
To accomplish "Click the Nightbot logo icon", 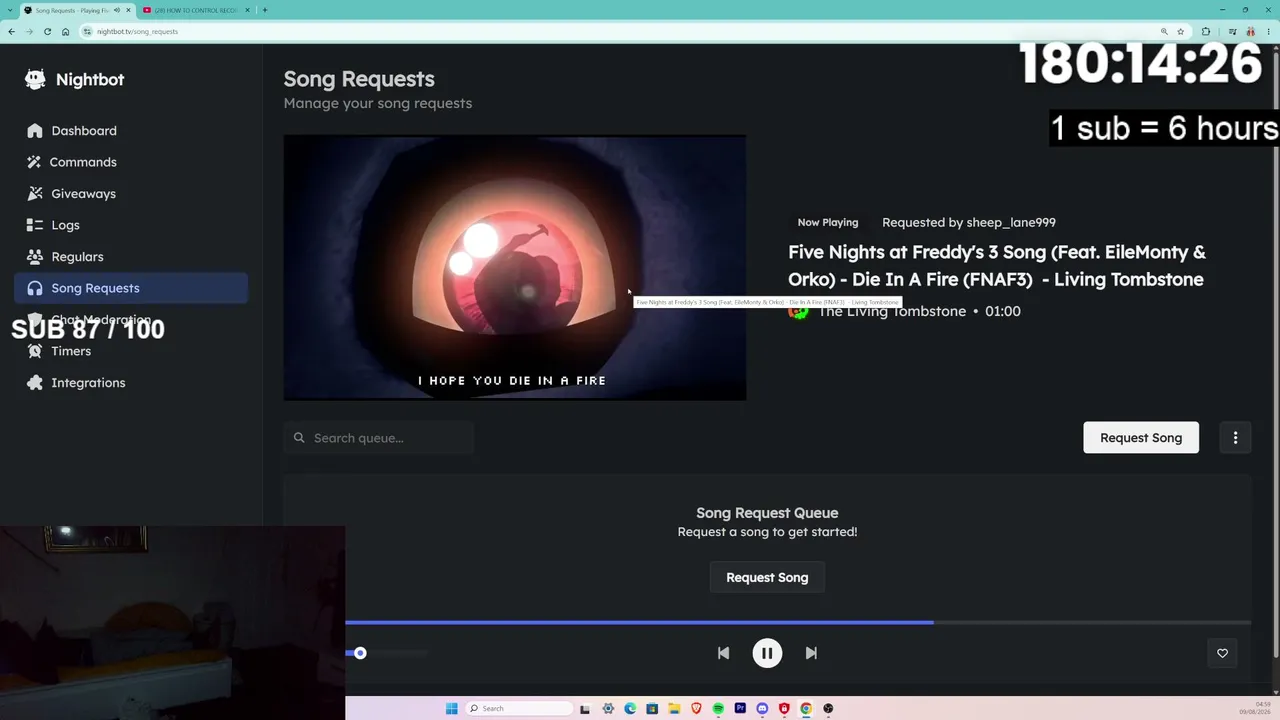I will [x=36, y=80].
